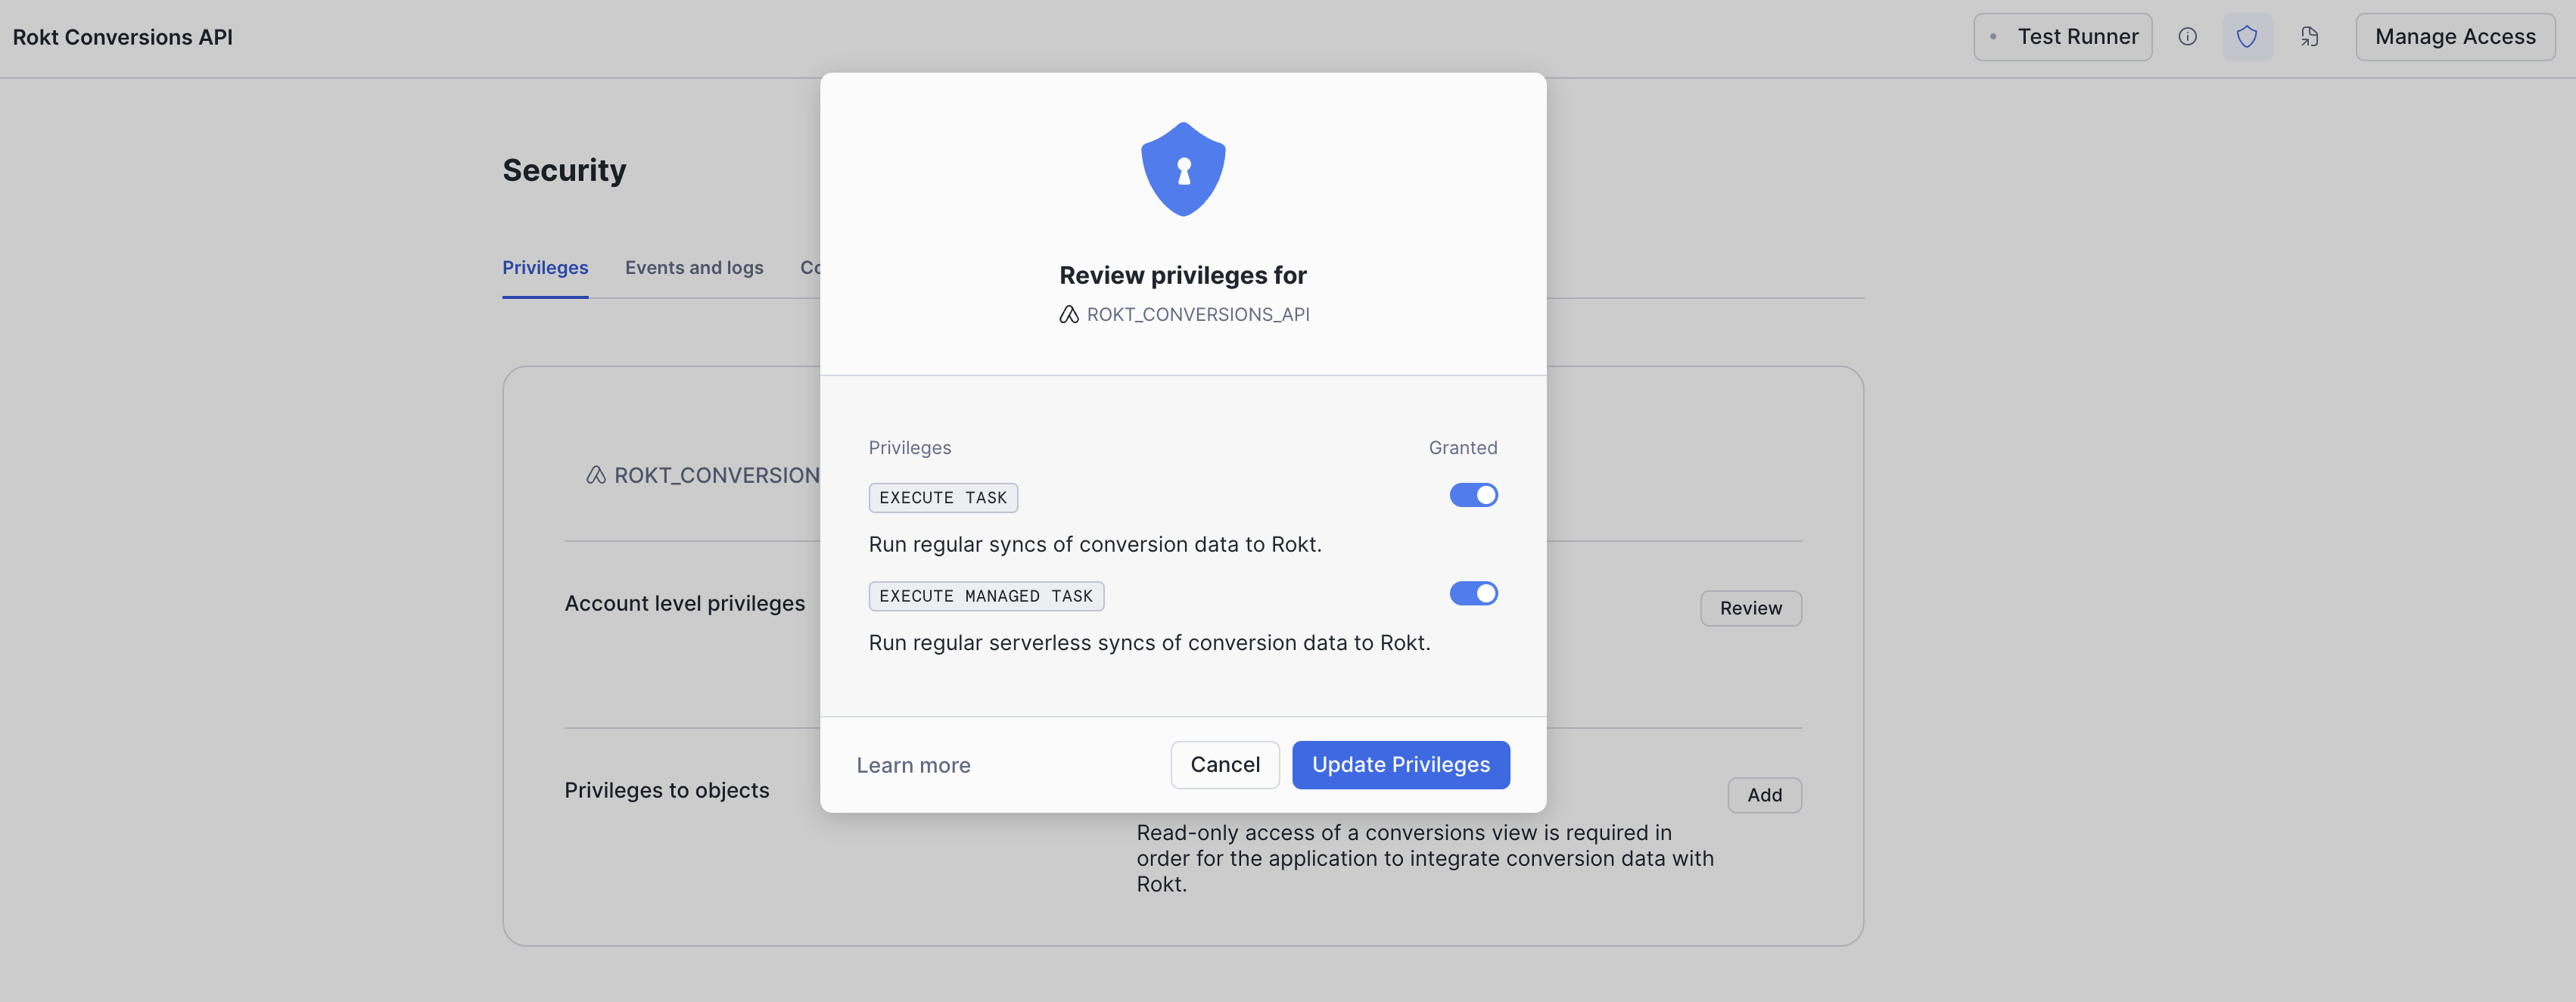Open the Learn more link

click(x=913, y=764)
